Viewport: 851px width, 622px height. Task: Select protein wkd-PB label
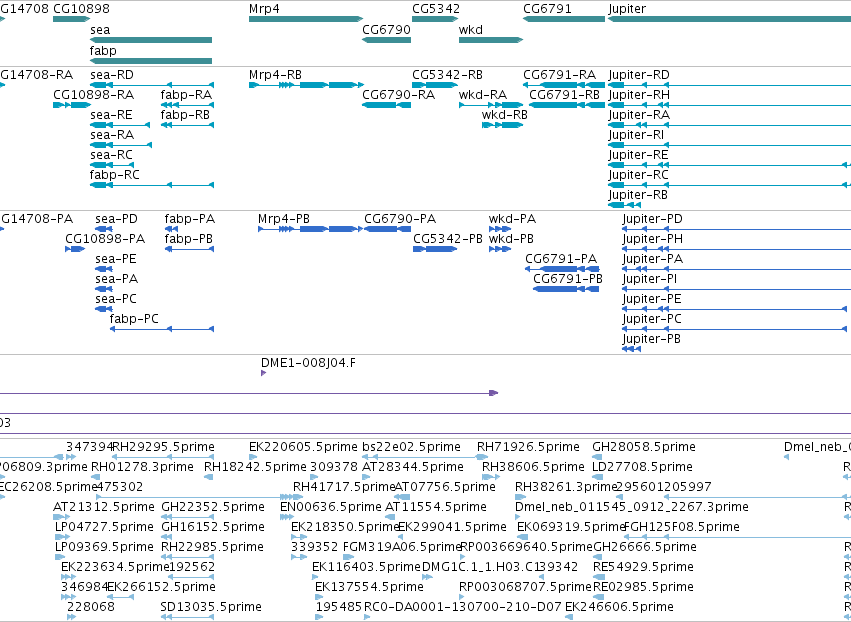511,239
